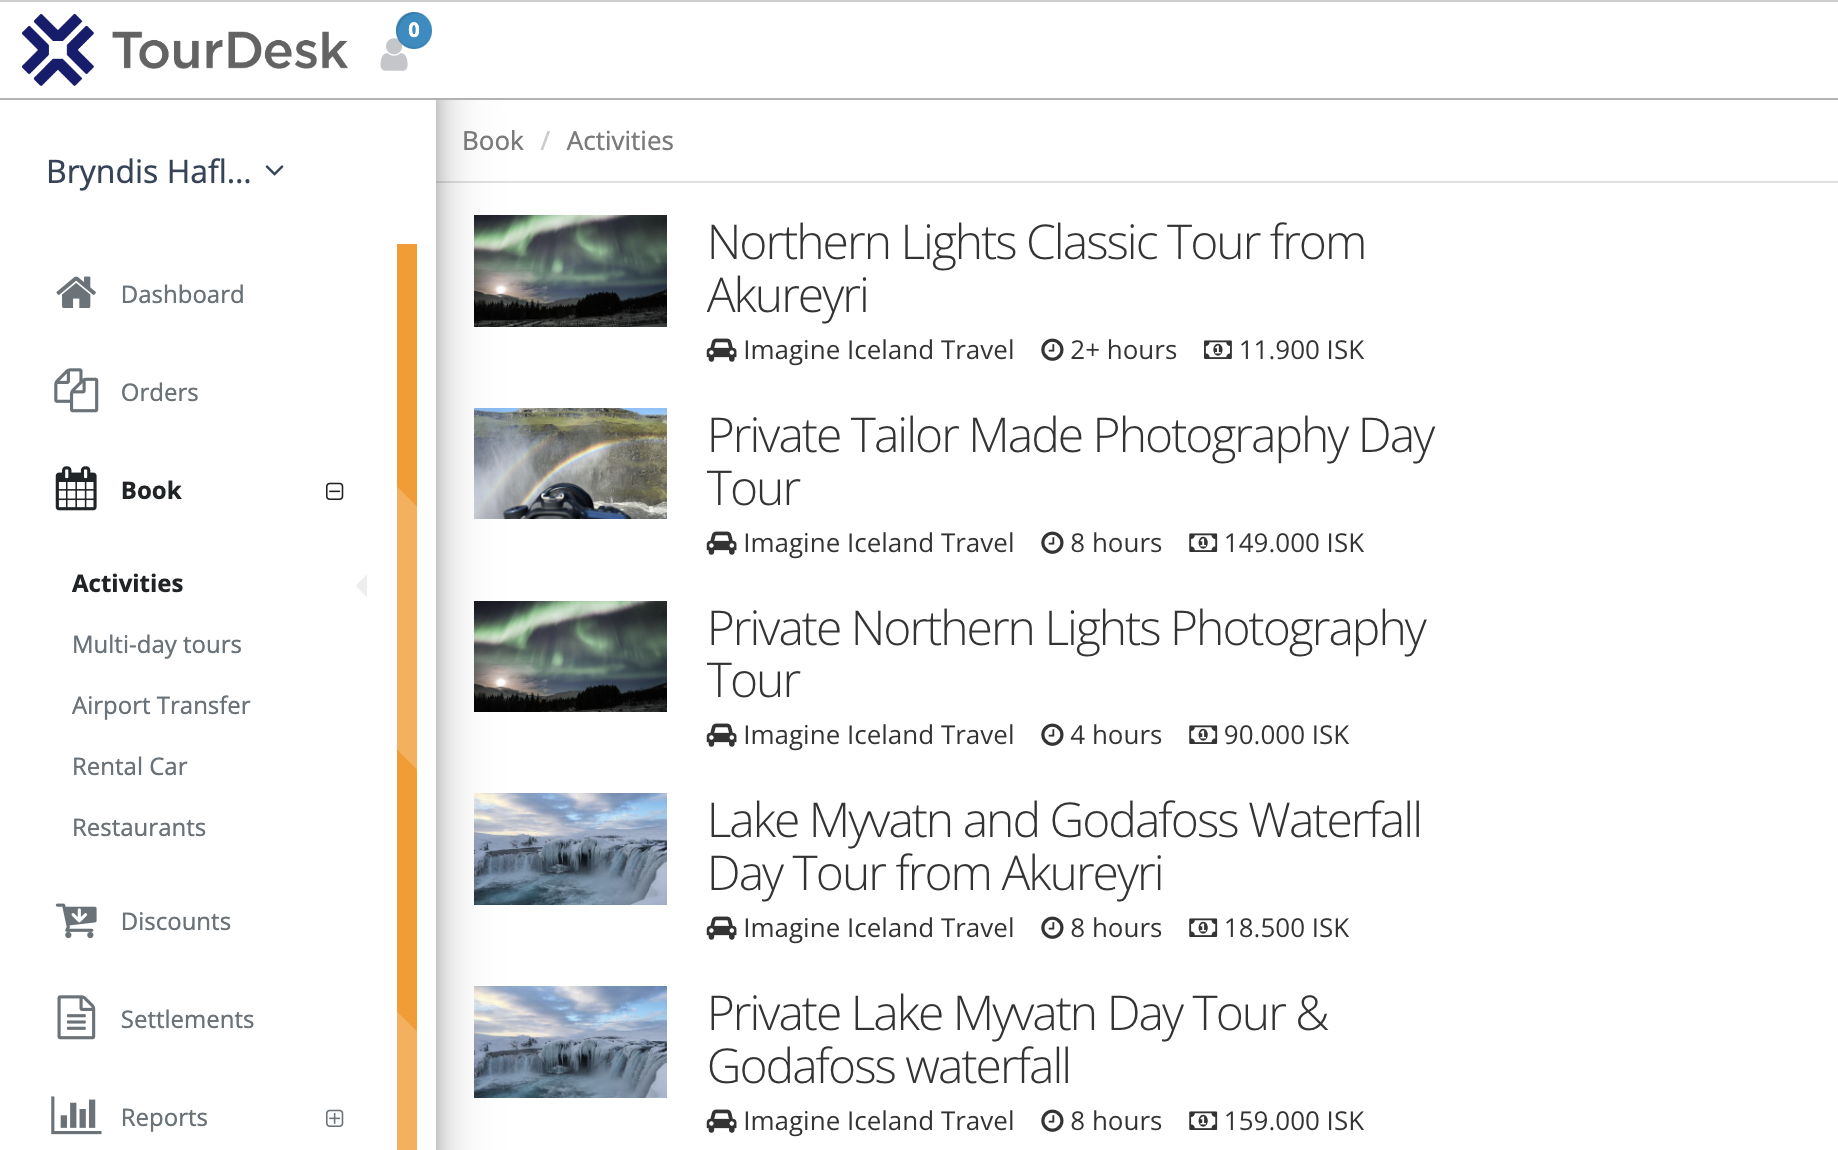Click the Book breadcrumb link
Viewport: 1838px width, 1150px height.
(x=492, y=141)
